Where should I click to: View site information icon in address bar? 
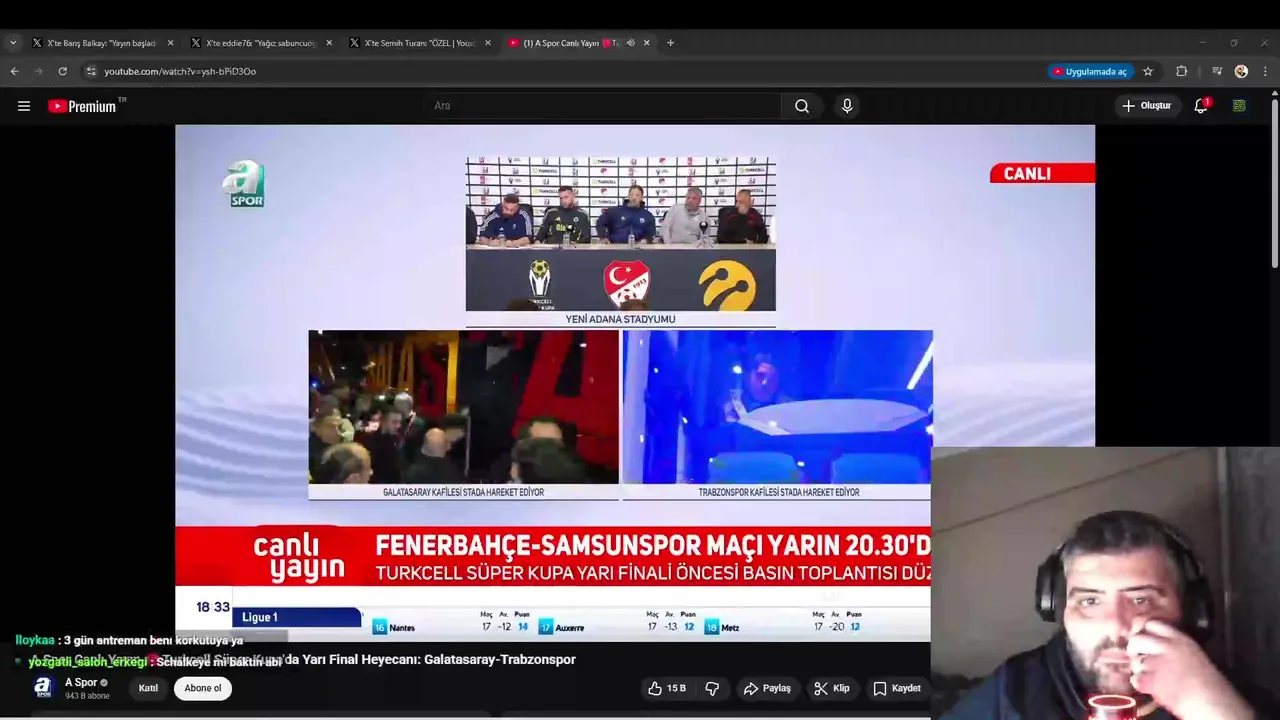[x=91, y=71]
